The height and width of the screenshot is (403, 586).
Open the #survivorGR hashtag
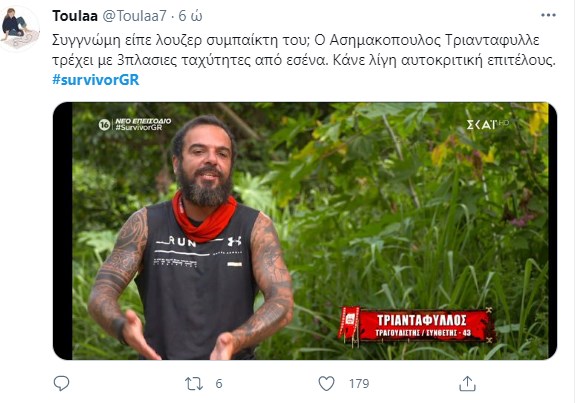96,80
